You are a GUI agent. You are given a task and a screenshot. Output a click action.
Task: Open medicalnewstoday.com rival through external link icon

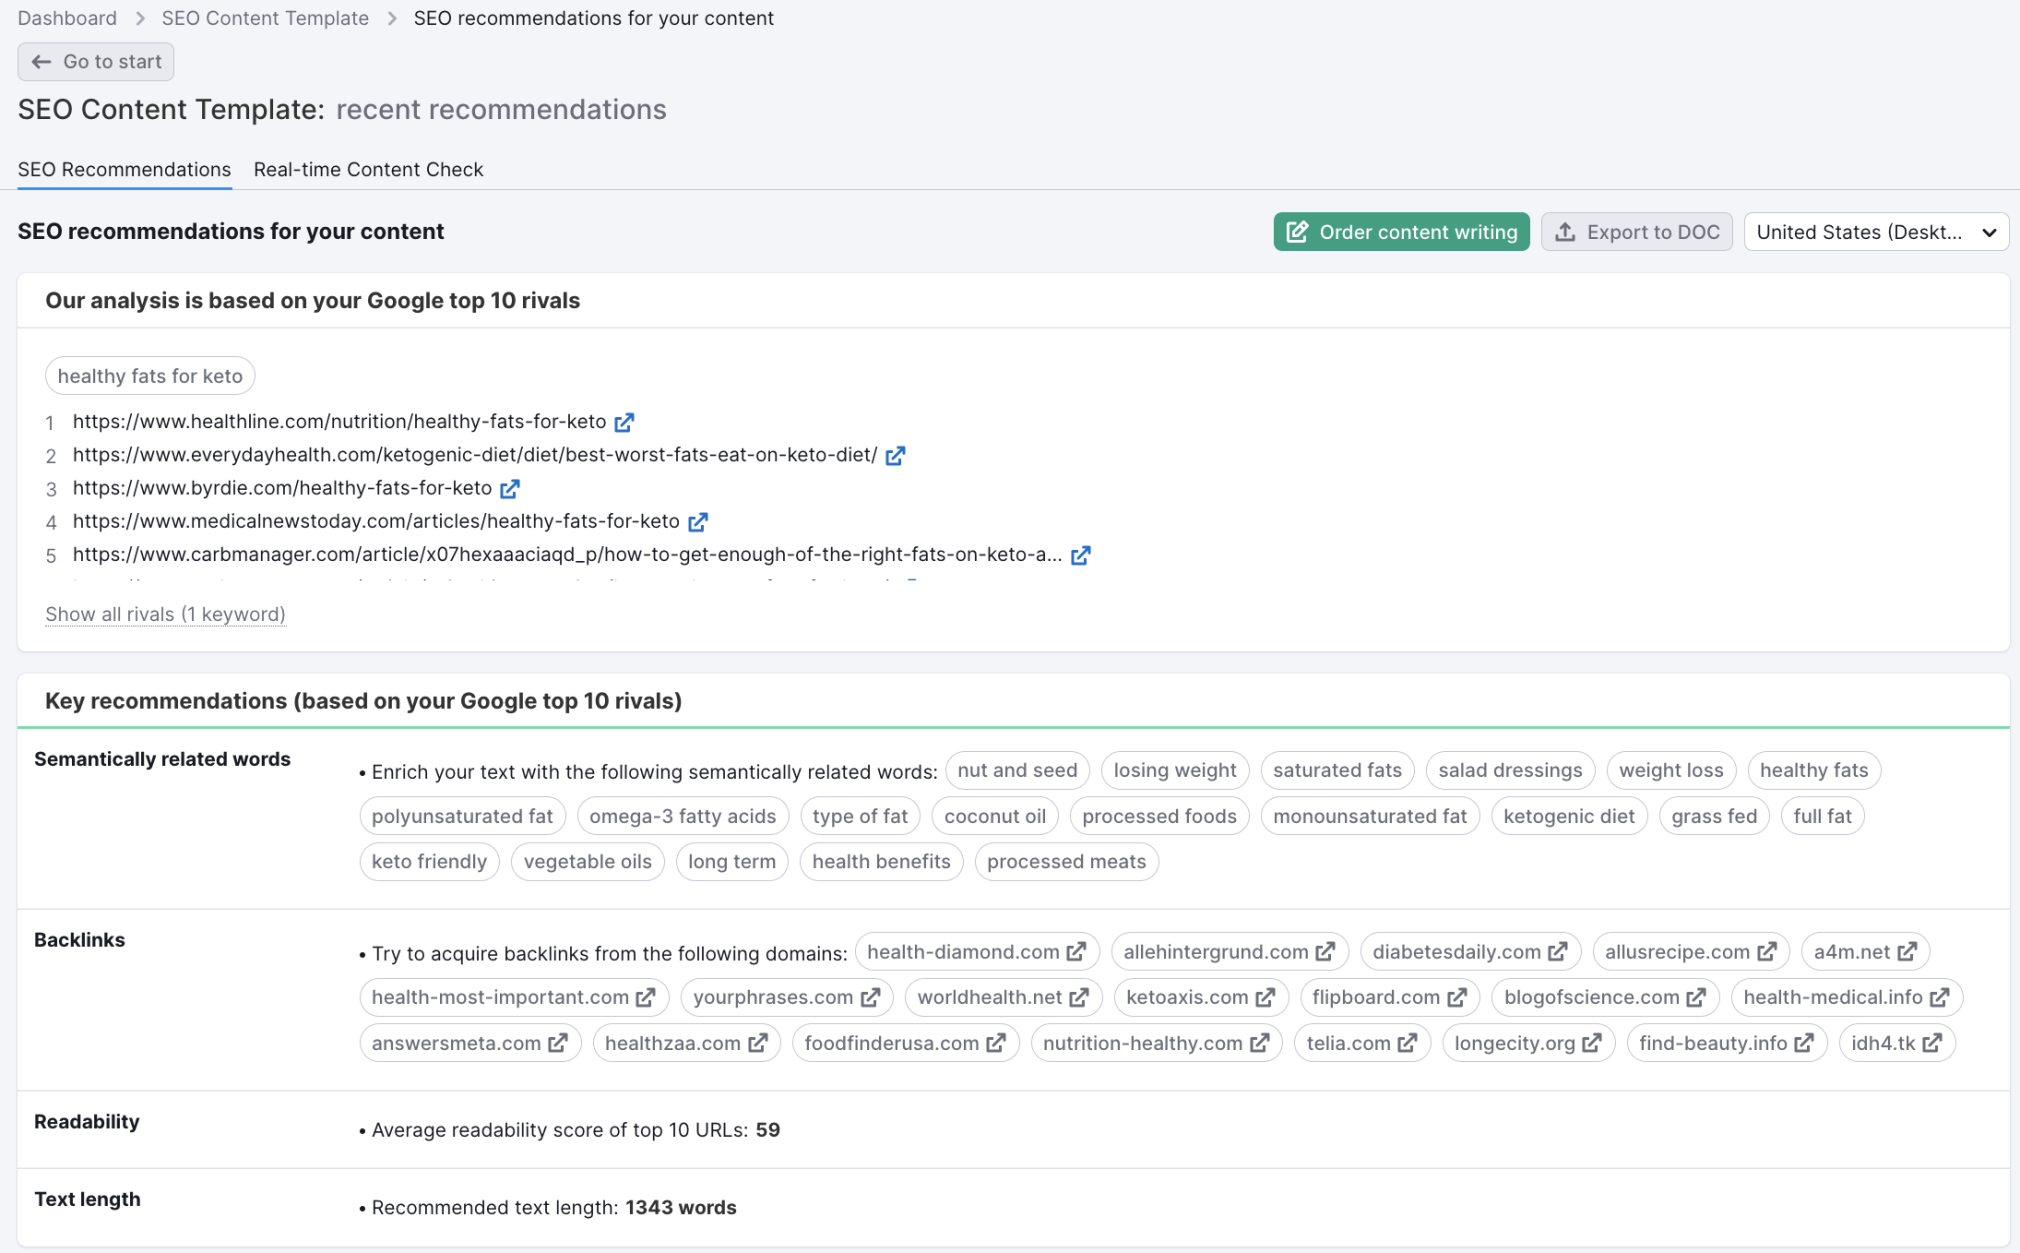click(x=698, y=521)
